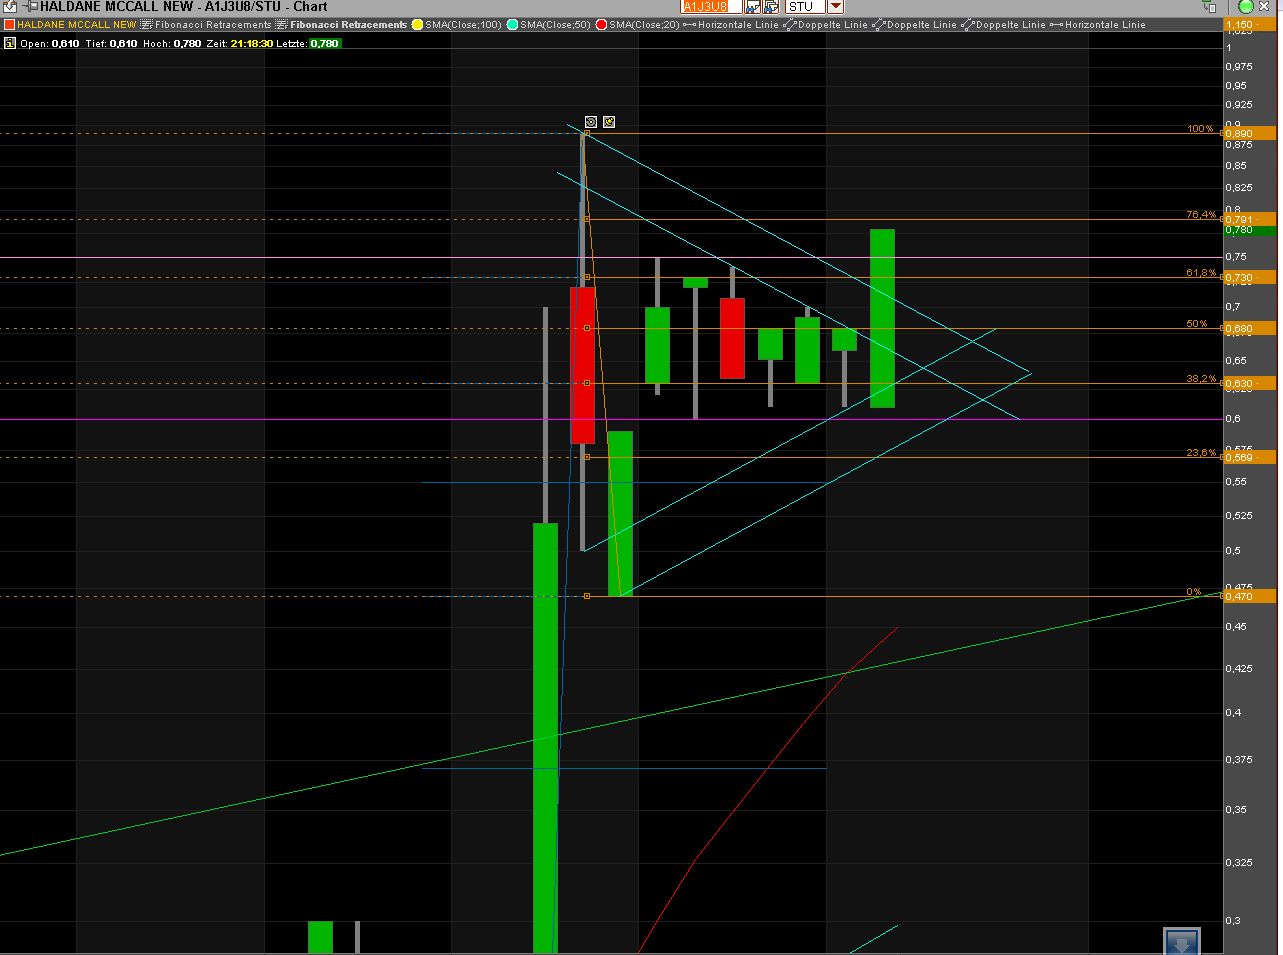Viewport: 1283px width, 955px height.
Task: Click the cyan SMA(Close;50) color circle
Action: 513,25
